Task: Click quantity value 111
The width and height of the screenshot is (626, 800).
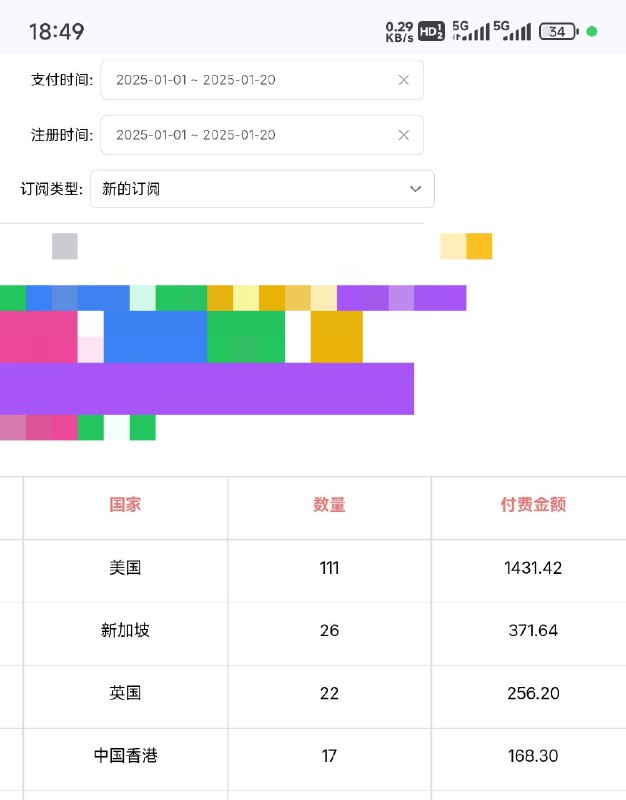Action: pos(329,568)
